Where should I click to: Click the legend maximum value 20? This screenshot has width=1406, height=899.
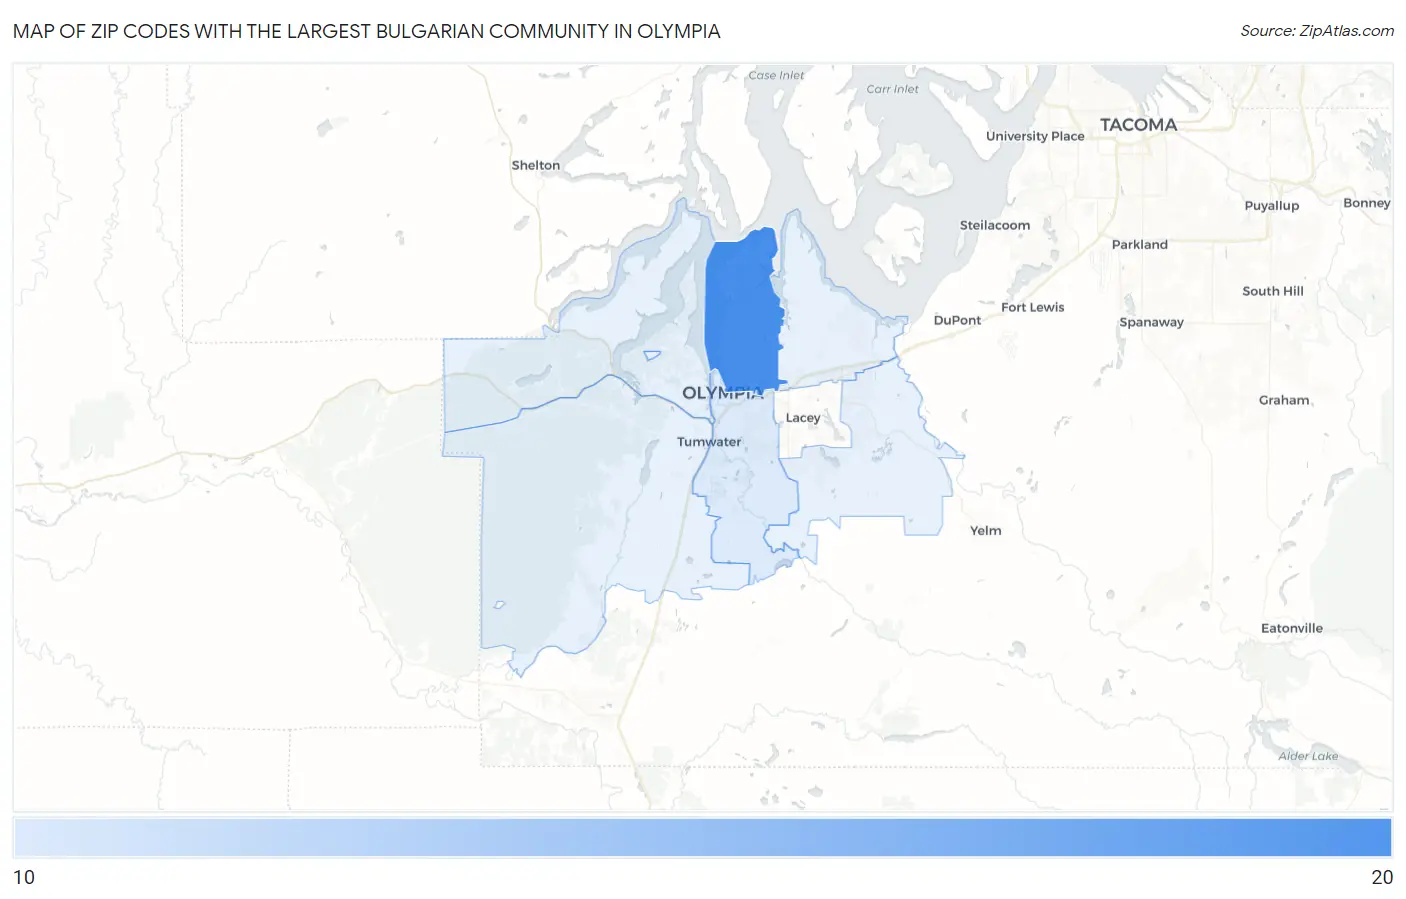point(1382,877)
